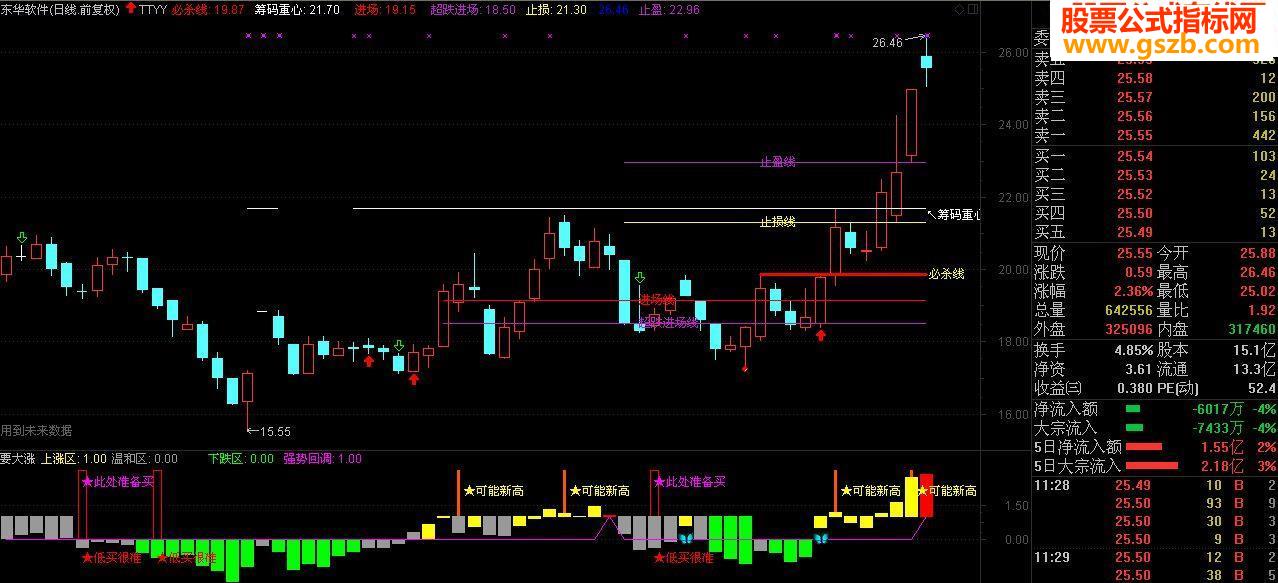Click the 止损线 label on the chart

pyautogui.click(x=777, y=222)
